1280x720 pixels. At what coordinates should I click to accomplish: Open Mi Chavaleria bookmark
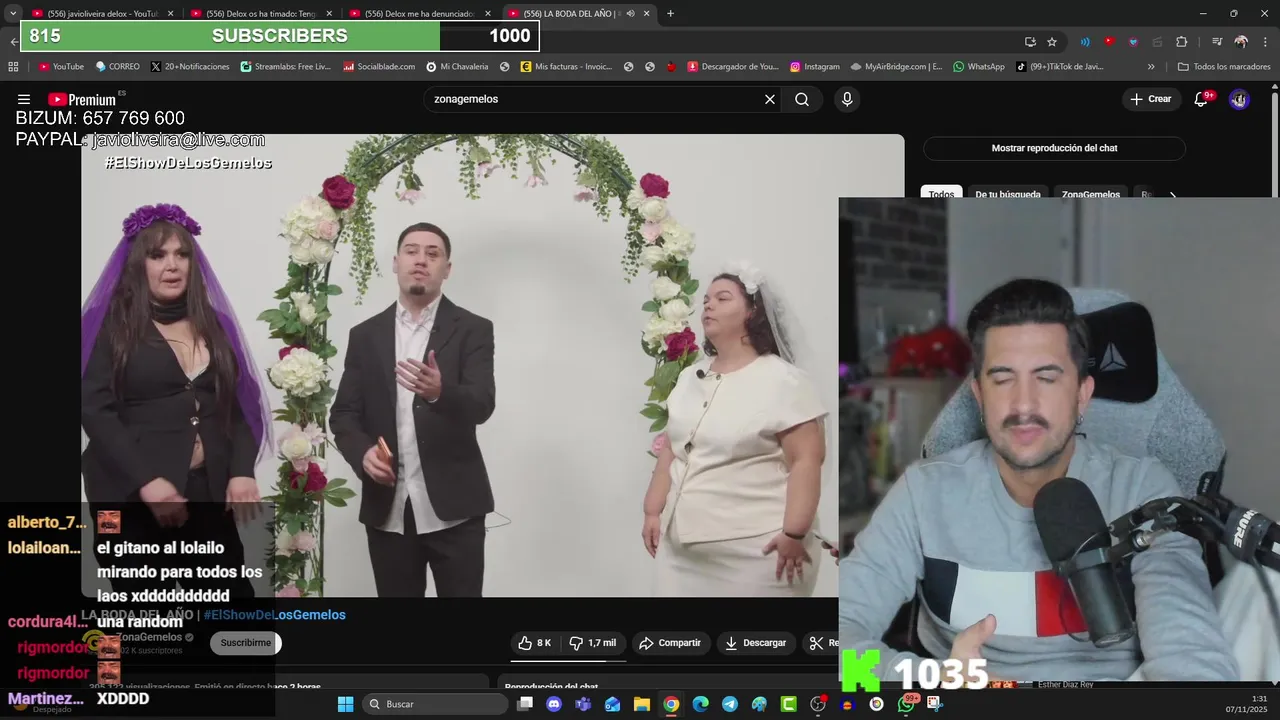457,67
